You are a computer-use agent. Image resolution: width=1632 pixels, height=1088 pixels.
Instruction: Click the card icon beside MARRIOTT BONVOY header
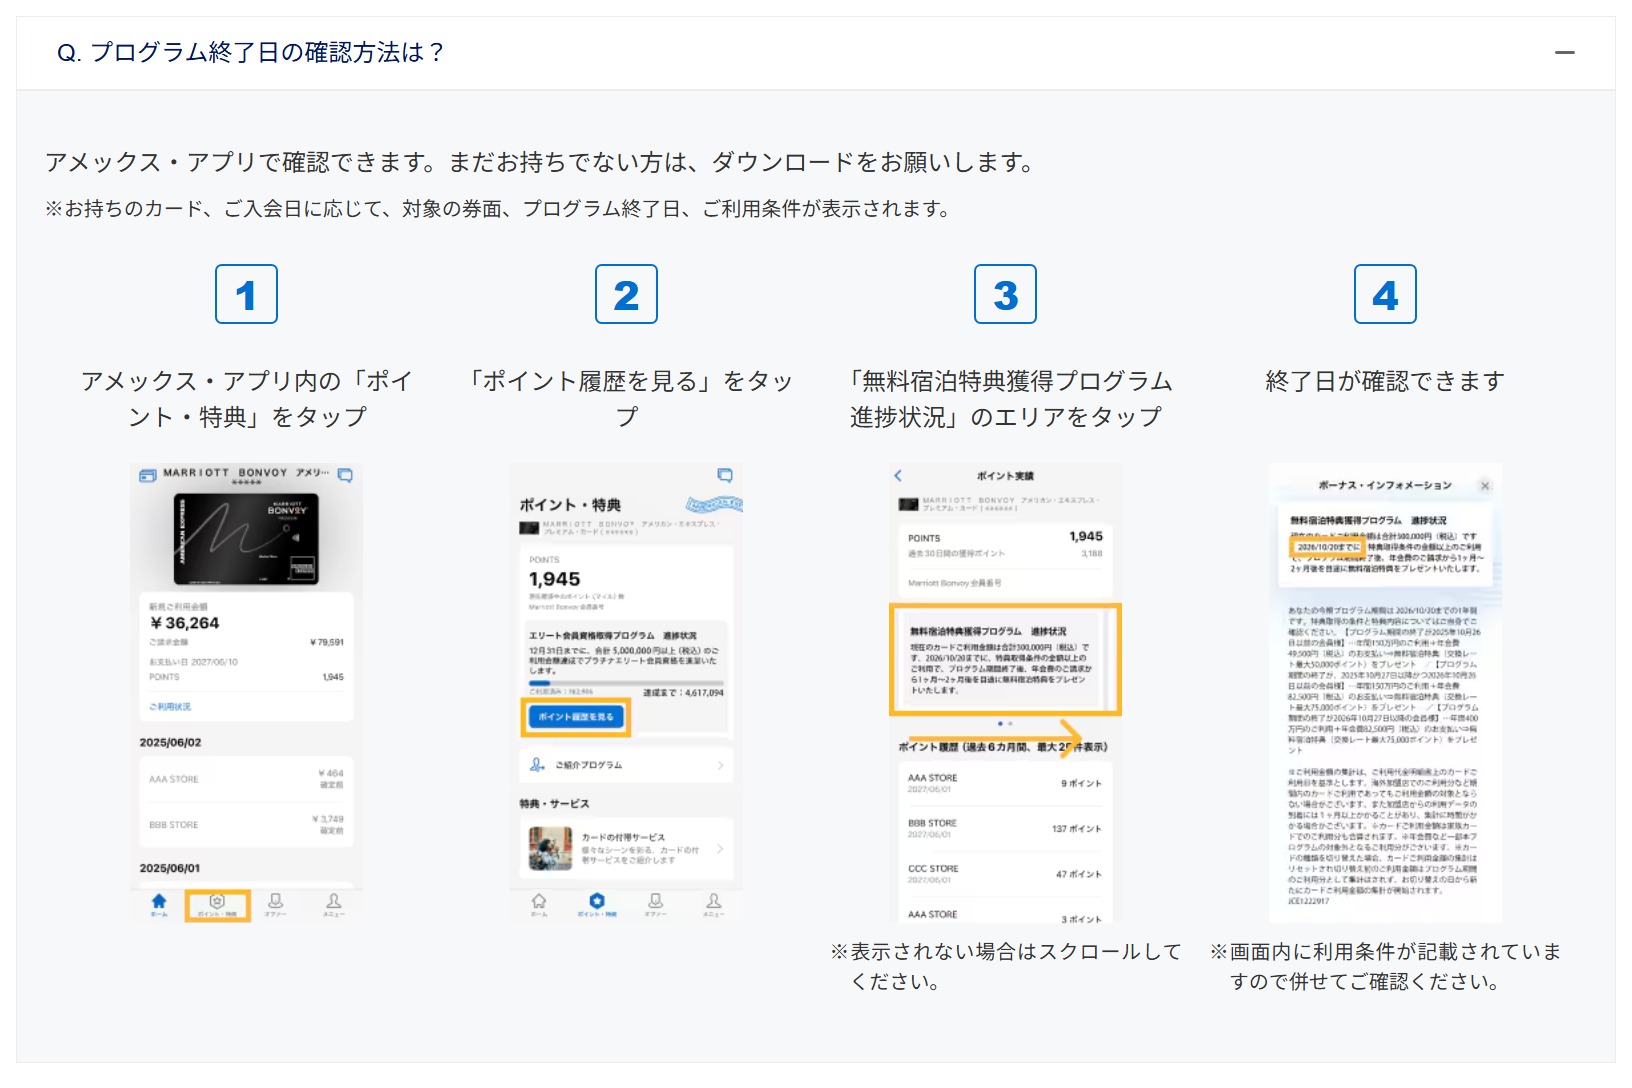click(148, 475)
